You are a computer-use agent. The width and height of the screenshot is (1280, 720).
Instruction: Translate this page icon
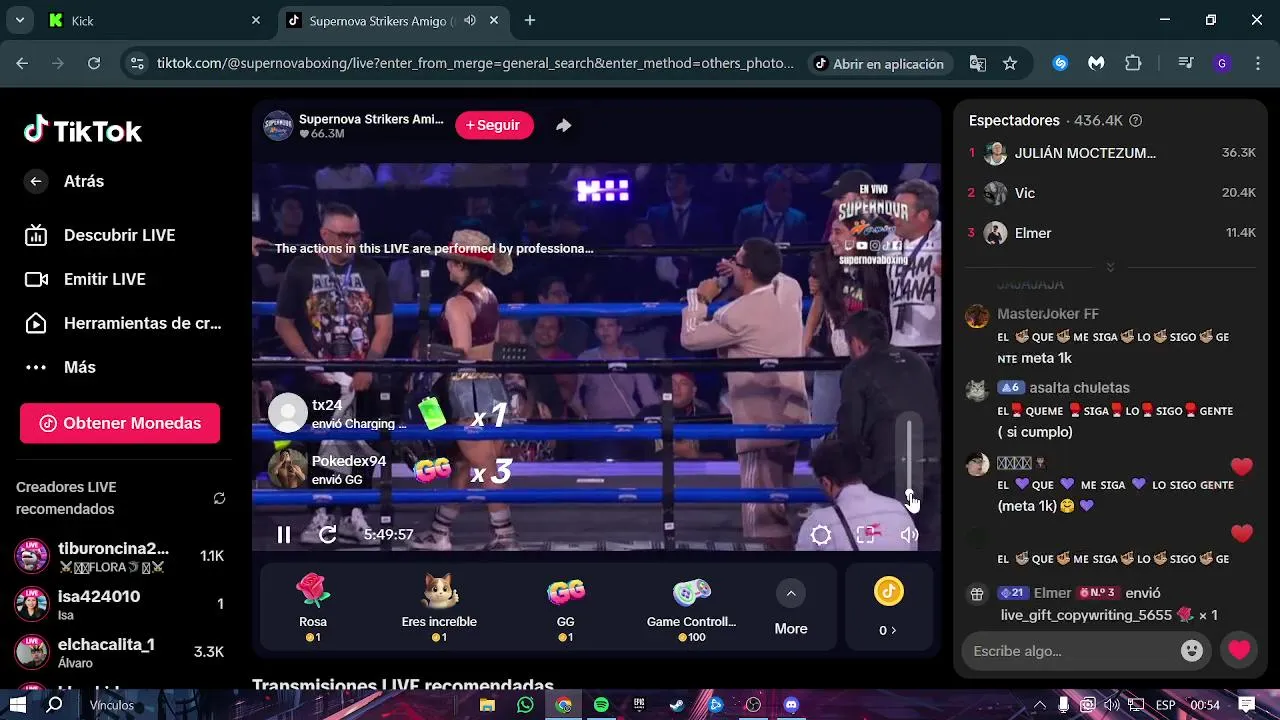978,63
